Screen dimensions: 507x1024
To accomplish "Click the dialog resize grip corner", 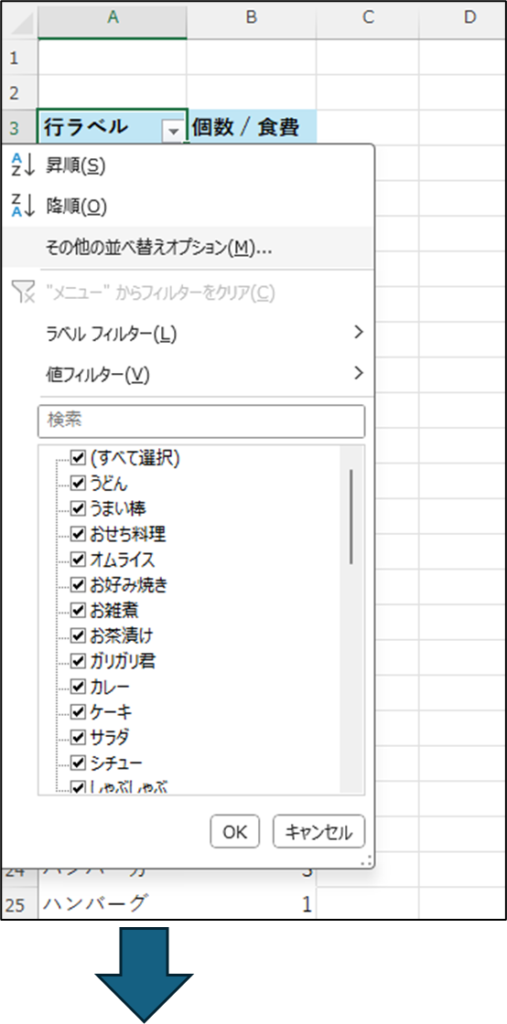I will point(368,861).
